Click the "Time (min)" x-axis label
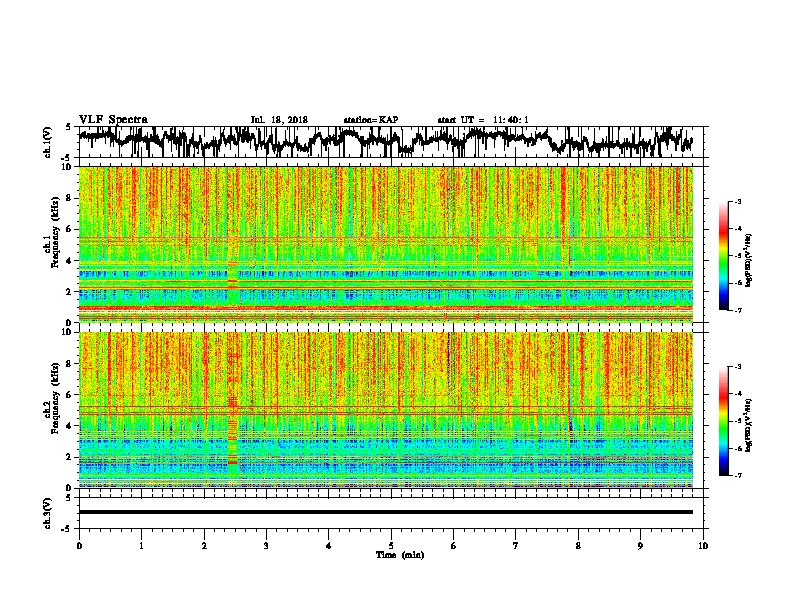 (400, 555)
